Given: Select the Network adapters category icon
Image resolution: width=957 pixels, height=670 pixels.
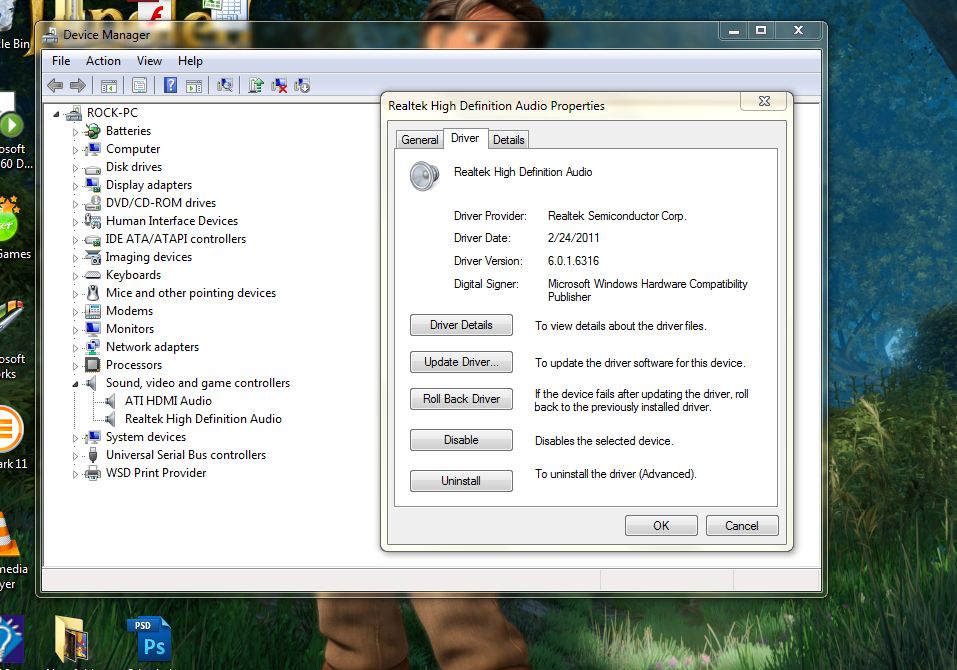Looking at the screenshot, I should (x=93, y=347).
